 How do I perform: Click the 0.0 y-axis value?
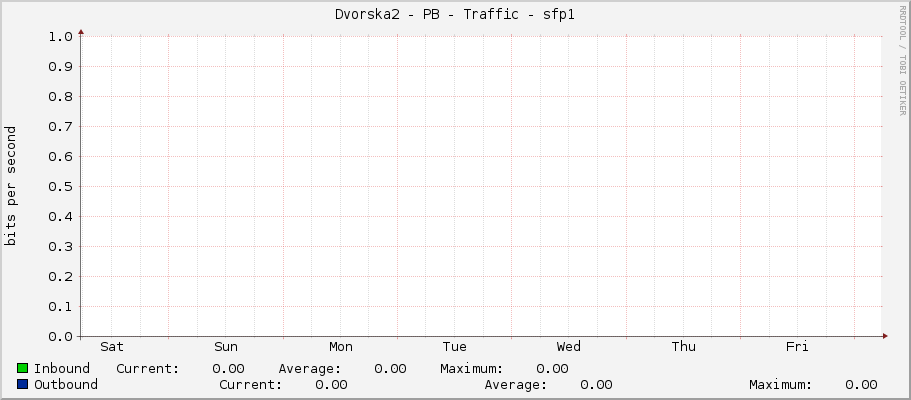[60, 337]
